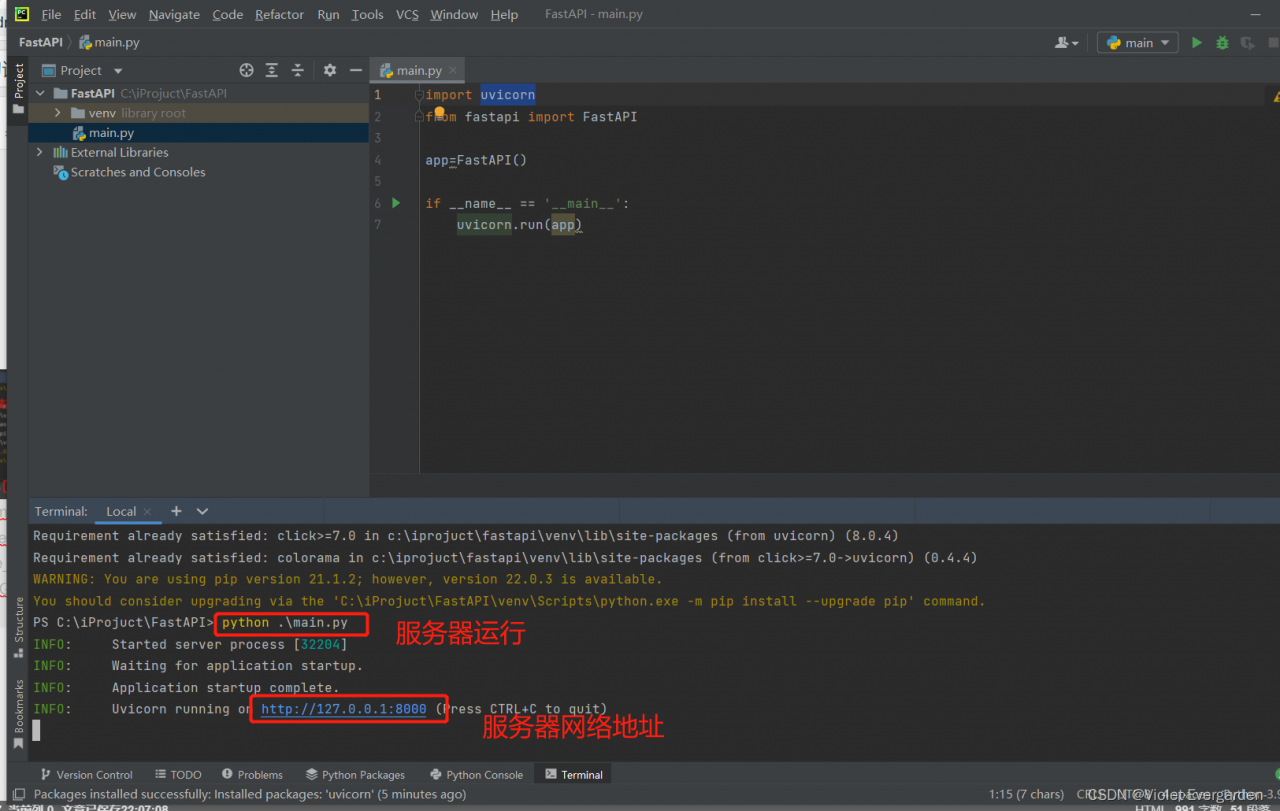This screenshot has width=1280, height=811.
Task: Click the warning triangle inspection indicator in editor
Action: [x=1276, y=95]
